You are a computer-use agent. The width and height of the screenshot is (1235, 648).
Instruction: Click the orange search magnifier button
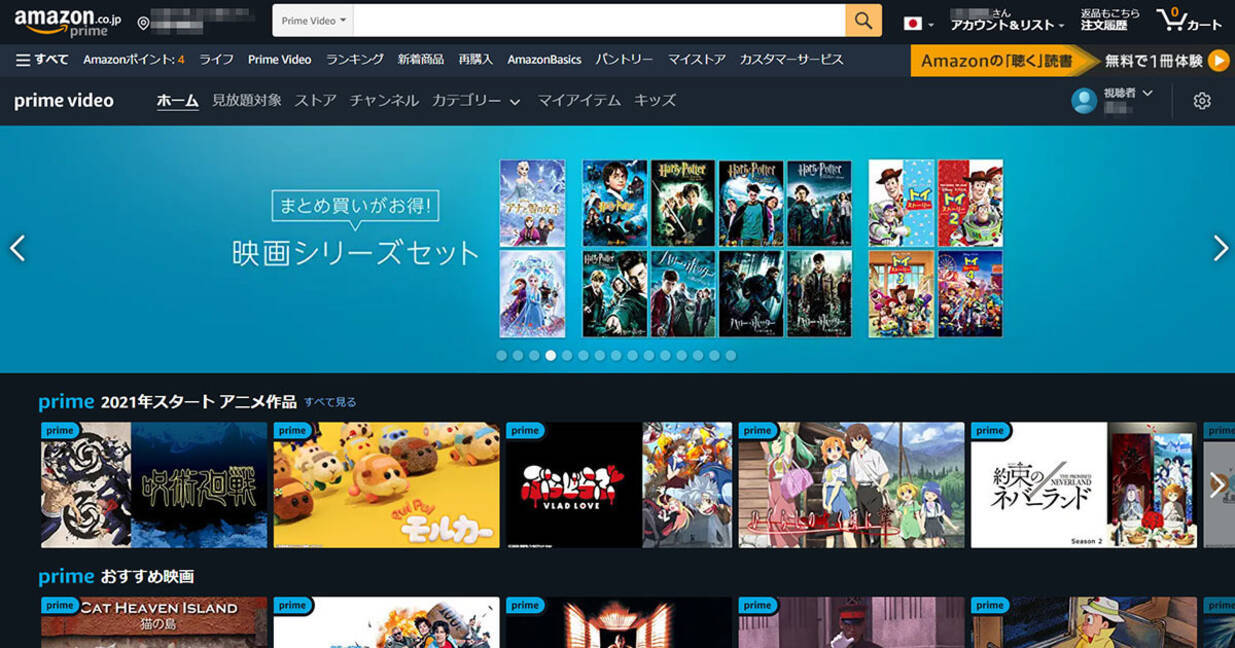(863, 21)
